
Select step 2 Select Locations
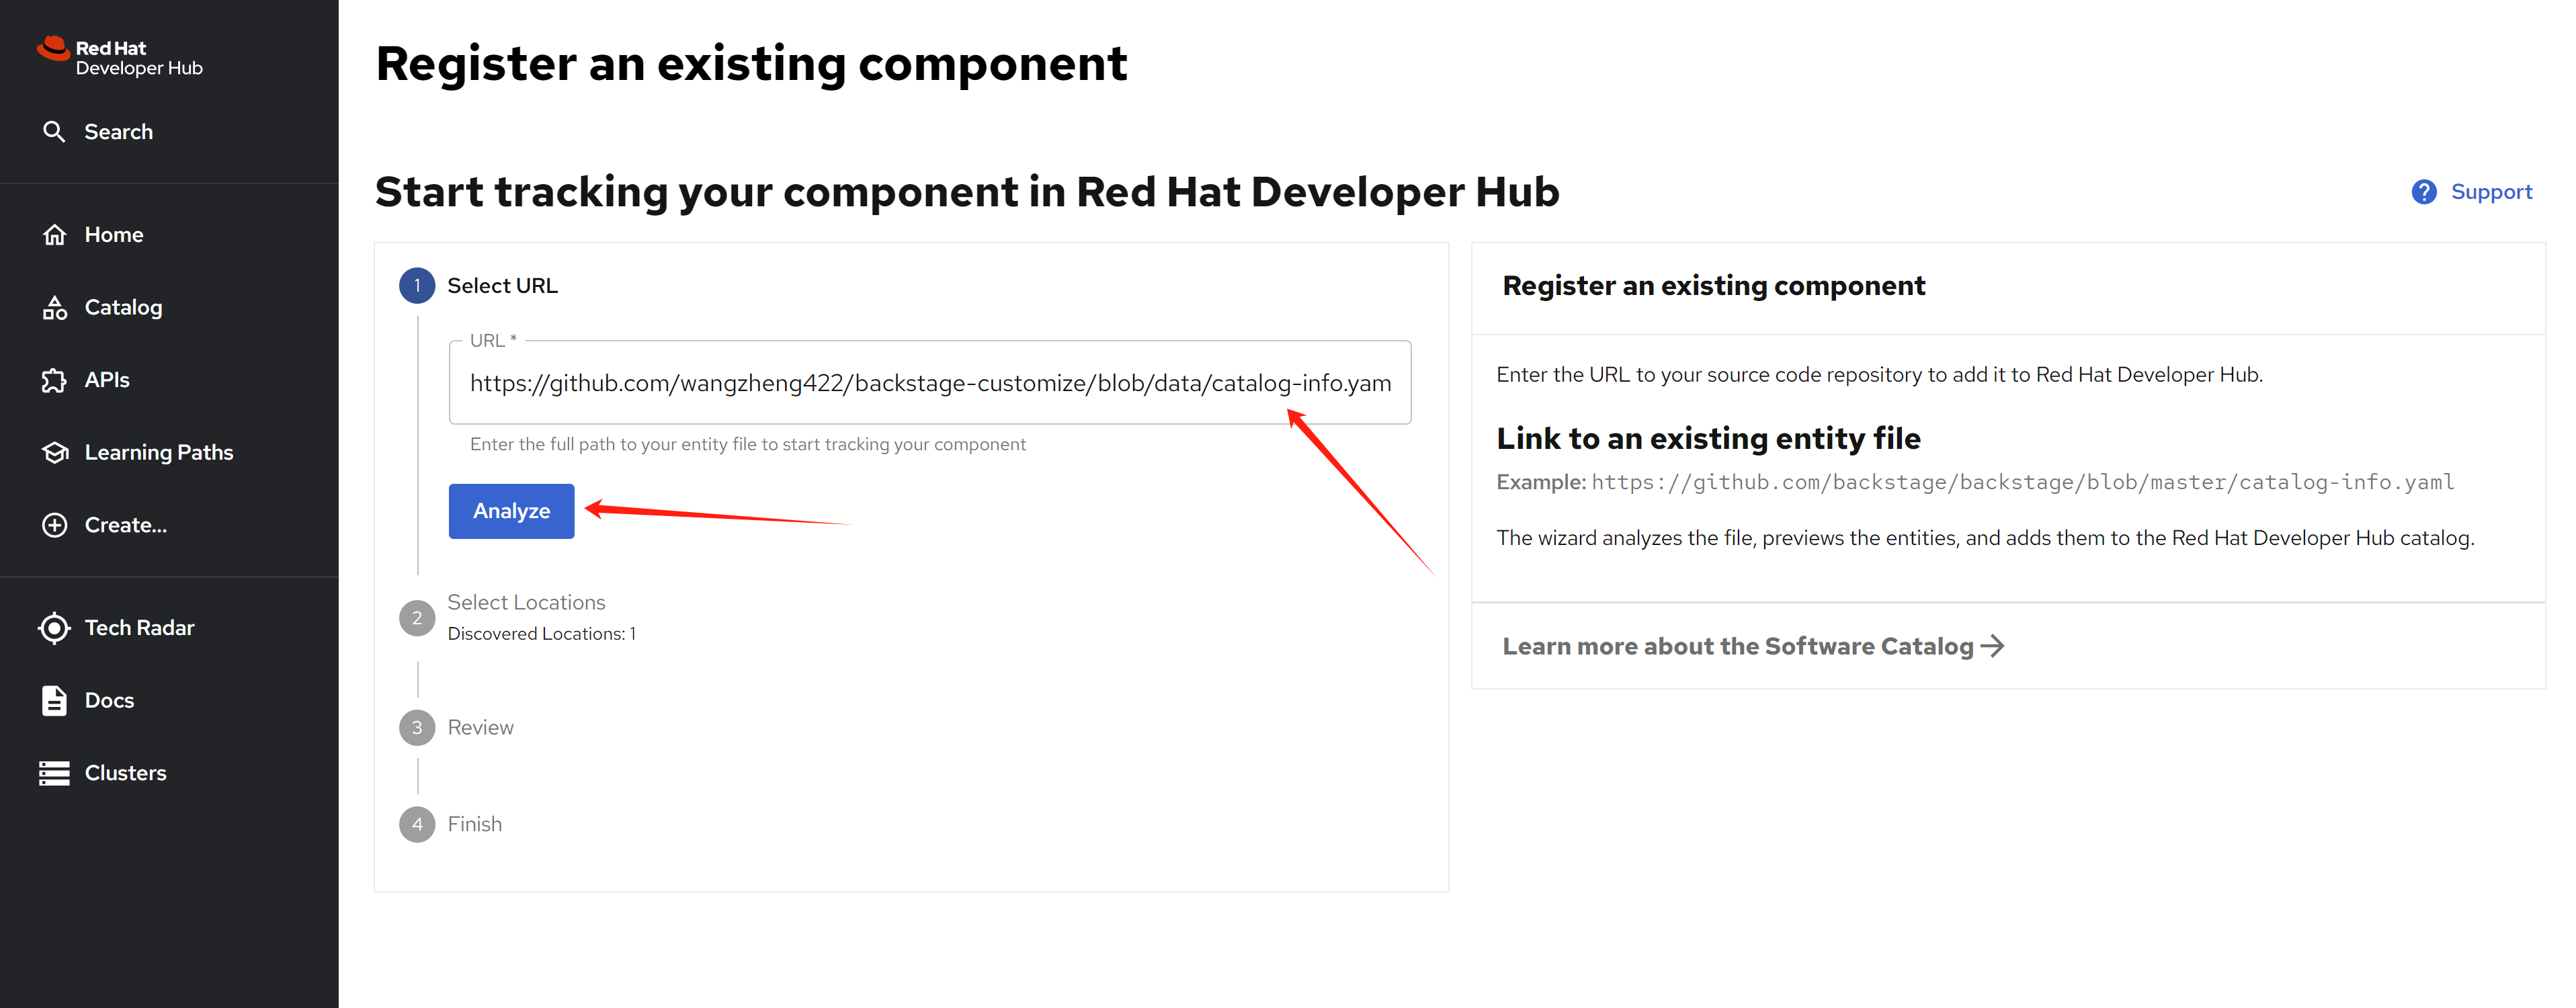pyautogui.click(x=526, y=602)
